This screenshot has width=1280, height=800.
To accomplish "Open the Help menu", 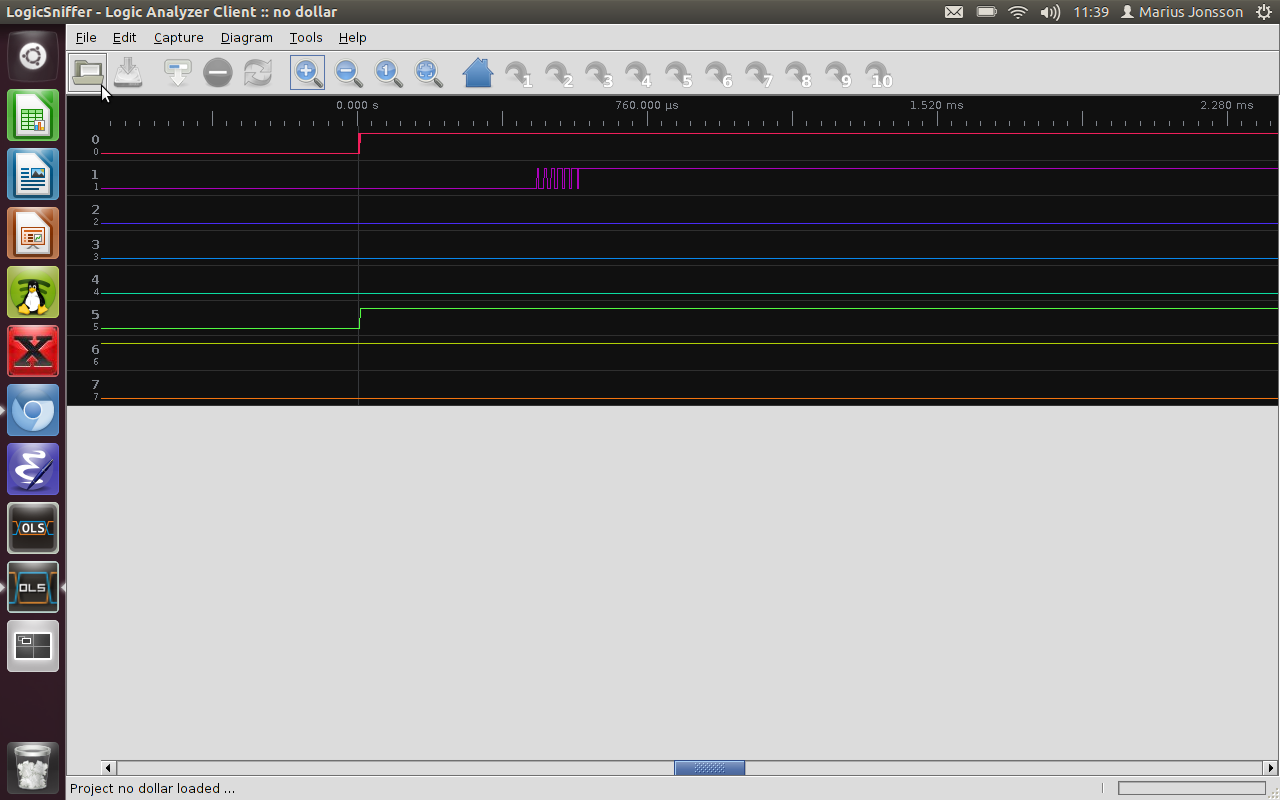I will click(x=352, y=37).
